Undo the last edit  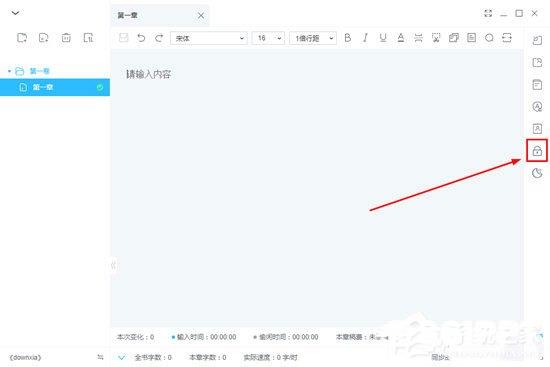click(x=141, y=38)
